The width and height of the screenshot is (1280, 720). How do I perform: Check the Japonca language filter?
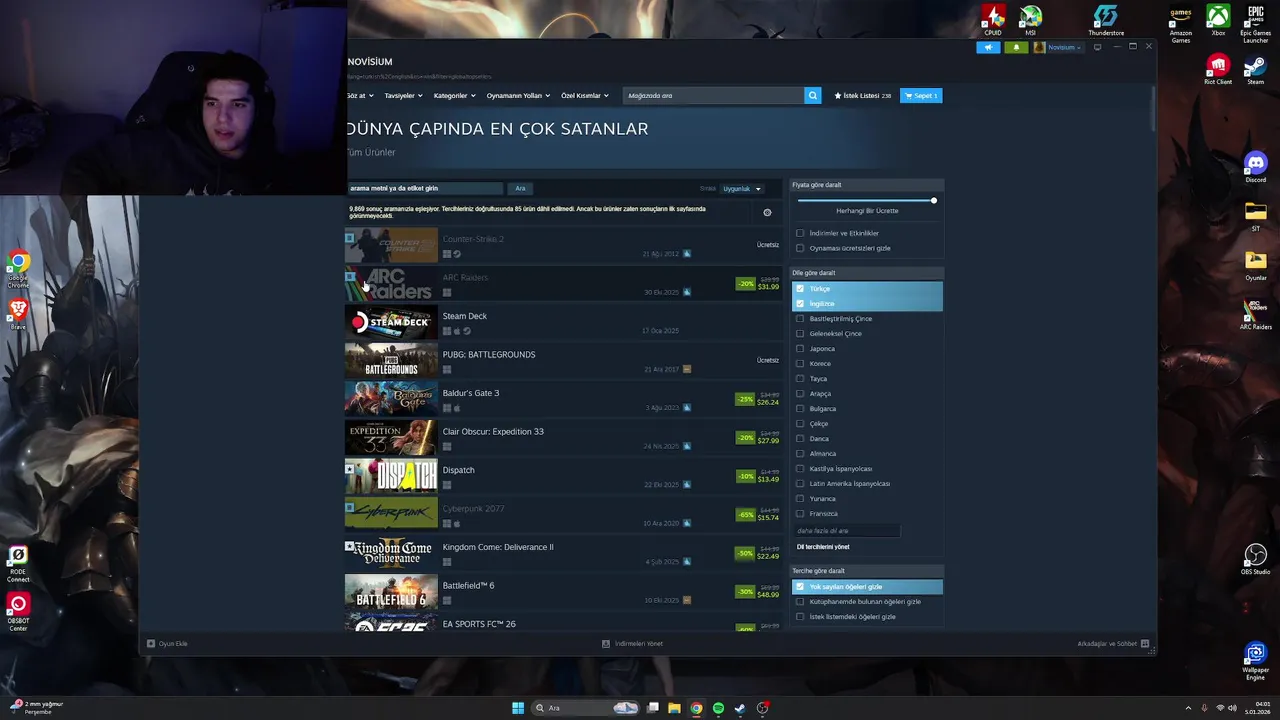pyautogui.click(x=800, y=349)
